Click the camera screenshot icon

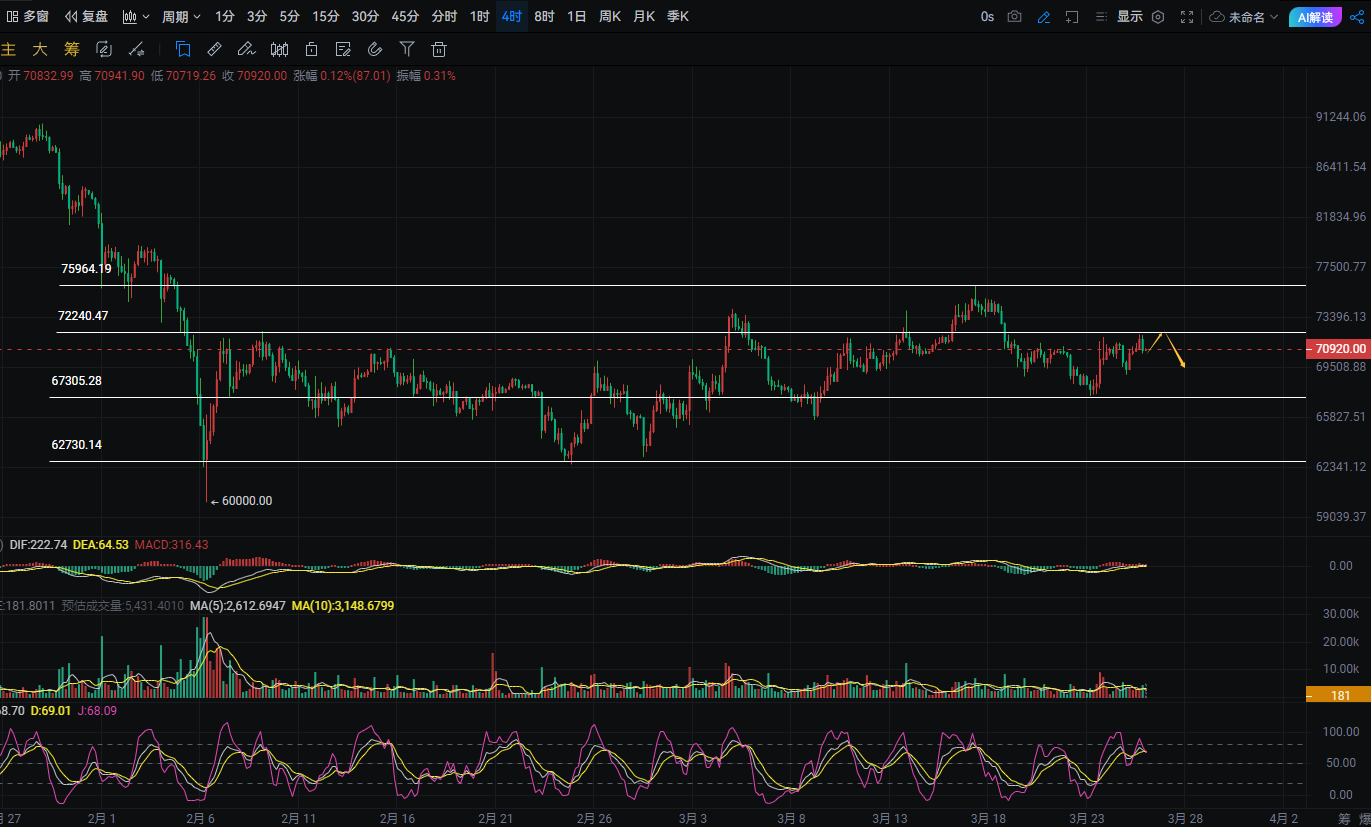(1015, 17)
